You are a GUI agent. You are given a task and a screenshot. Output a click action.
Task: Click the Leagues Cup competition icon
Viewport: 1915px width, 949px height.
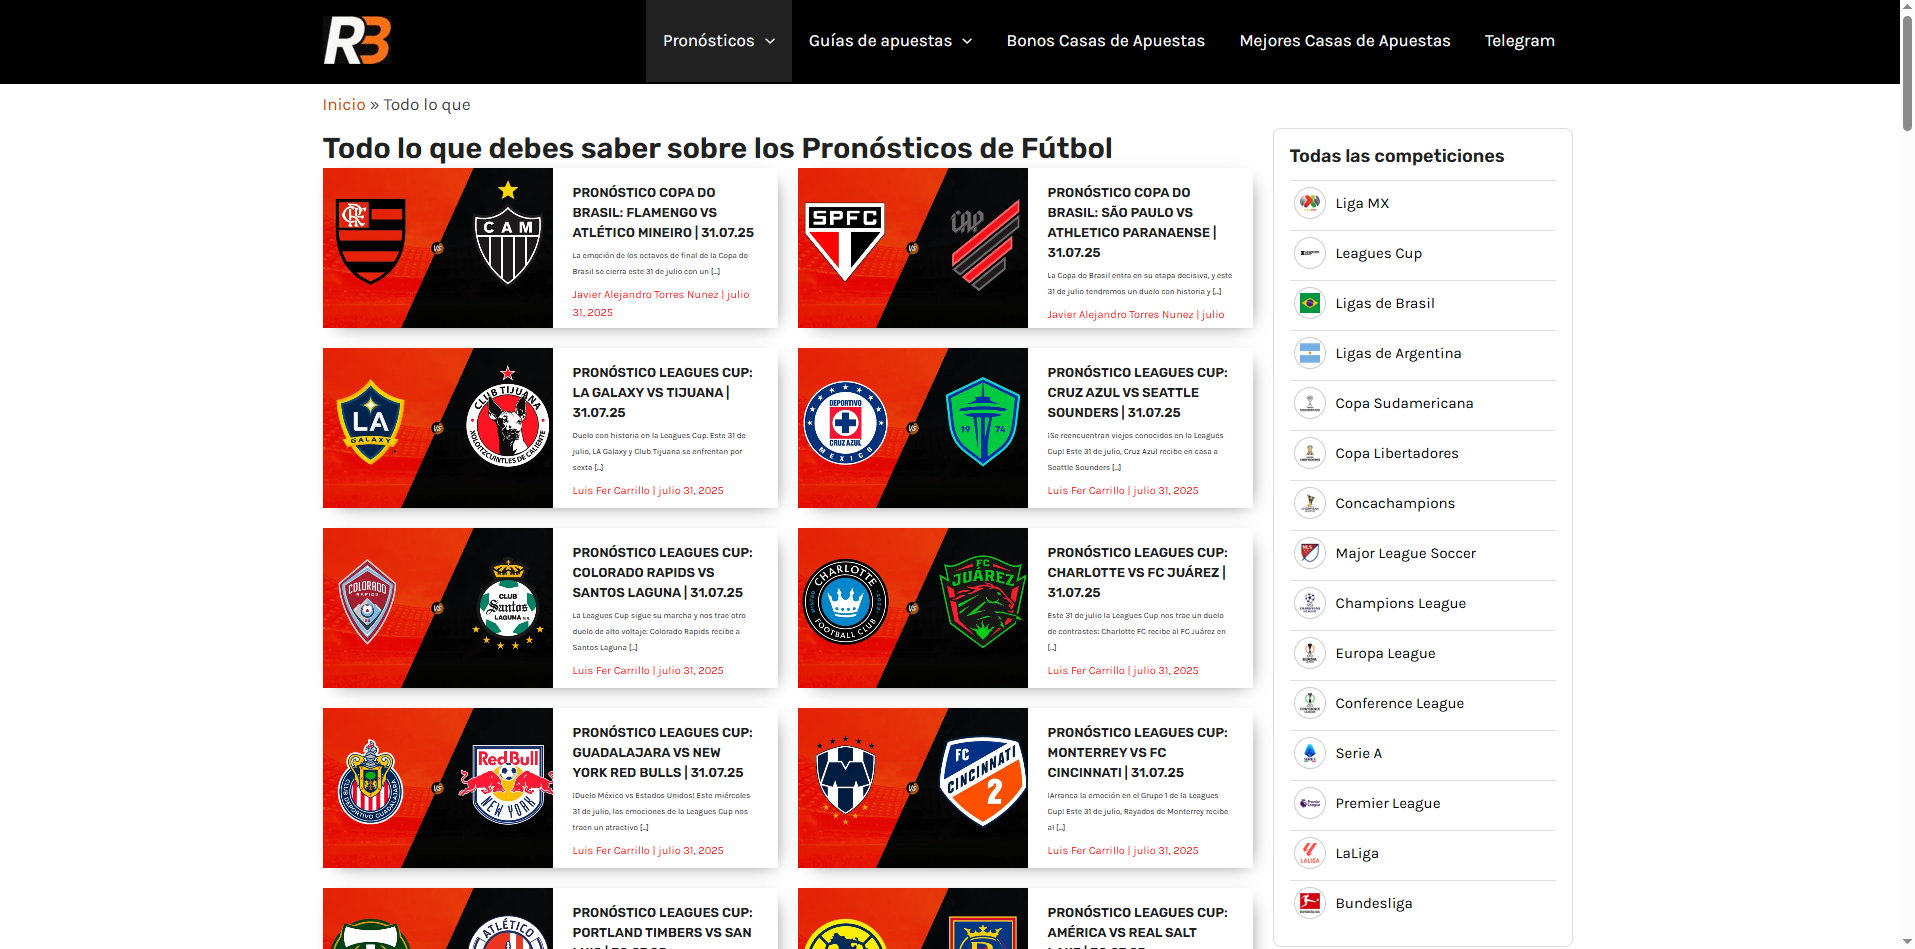coord(1310,253)
